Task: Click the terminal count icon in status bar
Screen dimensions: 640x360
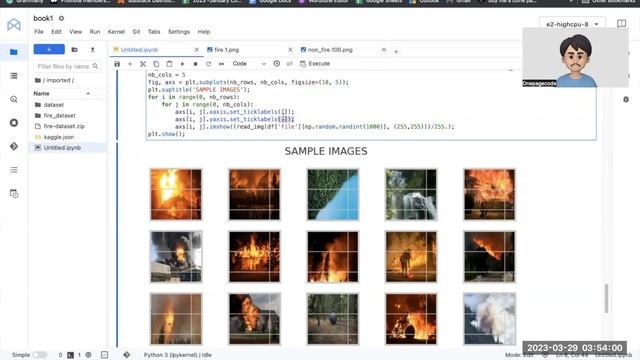Action: click(70, 355)
